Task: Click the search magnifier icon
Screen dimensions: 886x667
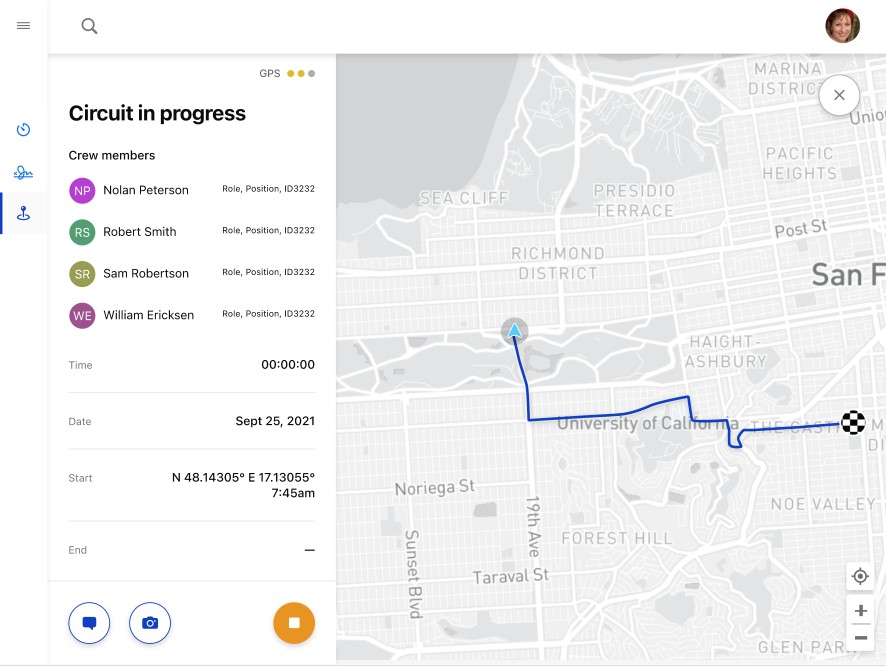Action: (x=89, y=26)
